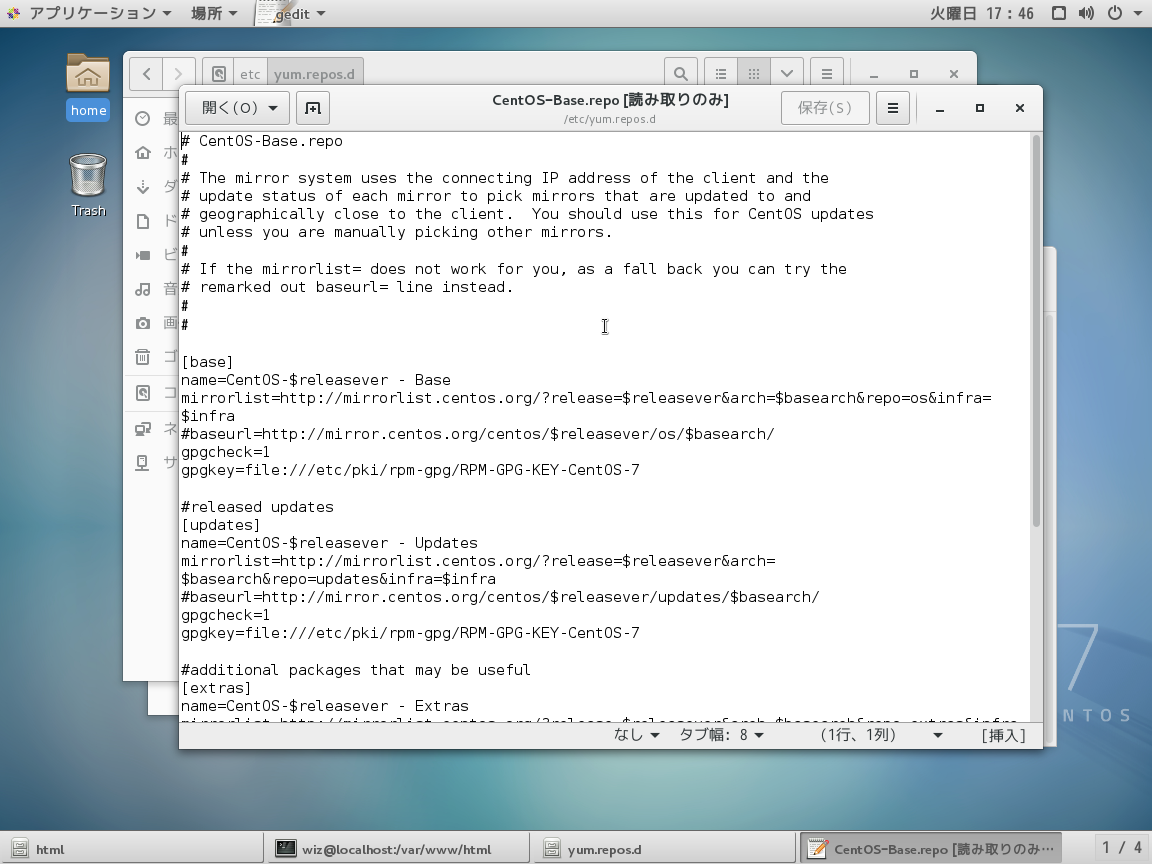Switch to html window in taskbar
The width and height of the screenshot is (1152, 864).
[x=132, y=849]
